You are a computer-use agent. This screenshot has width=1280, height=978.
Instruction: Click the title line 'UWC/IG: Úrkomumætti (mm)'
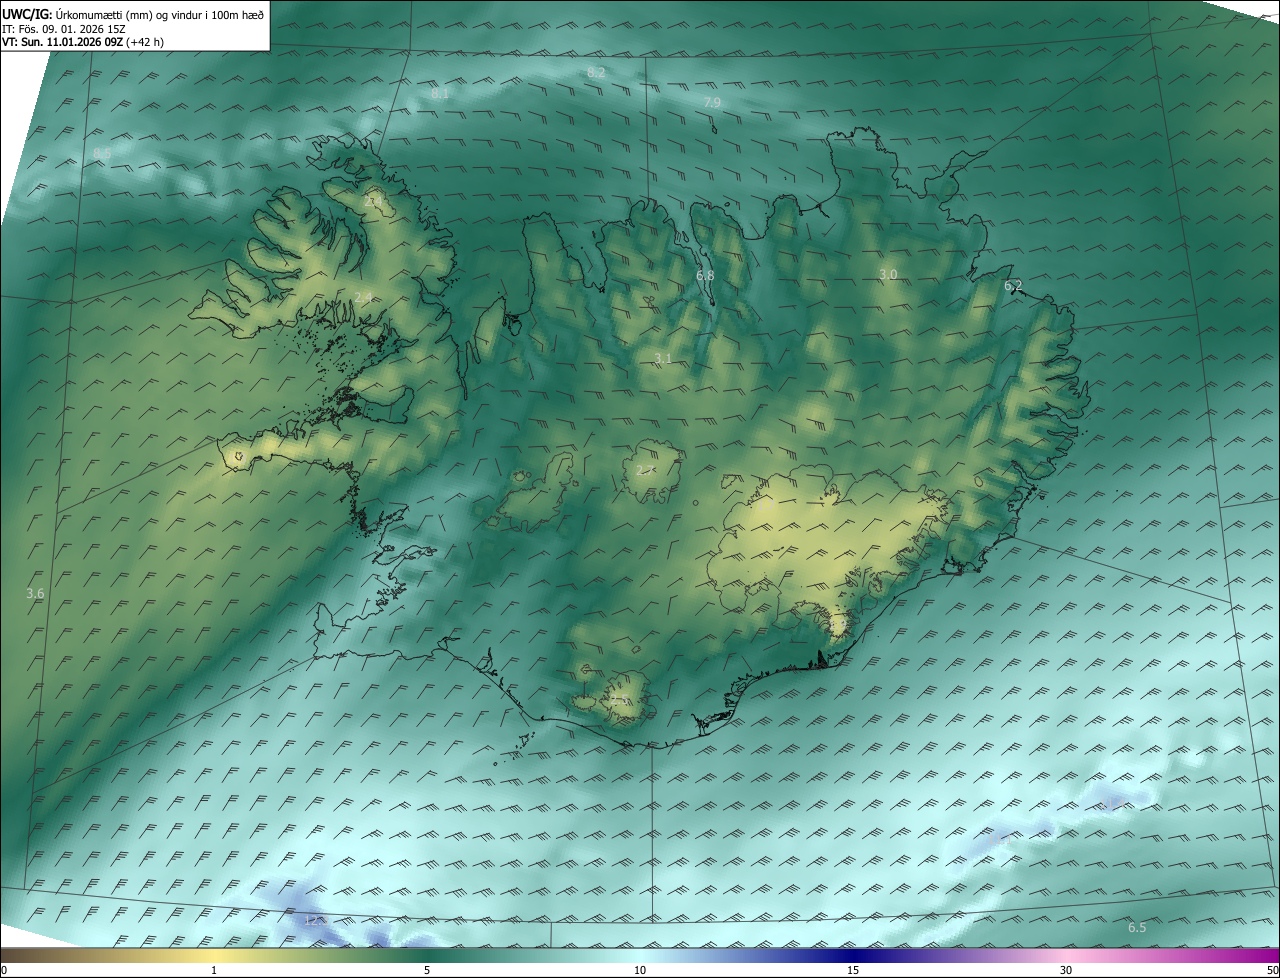(x=133, y=13)
